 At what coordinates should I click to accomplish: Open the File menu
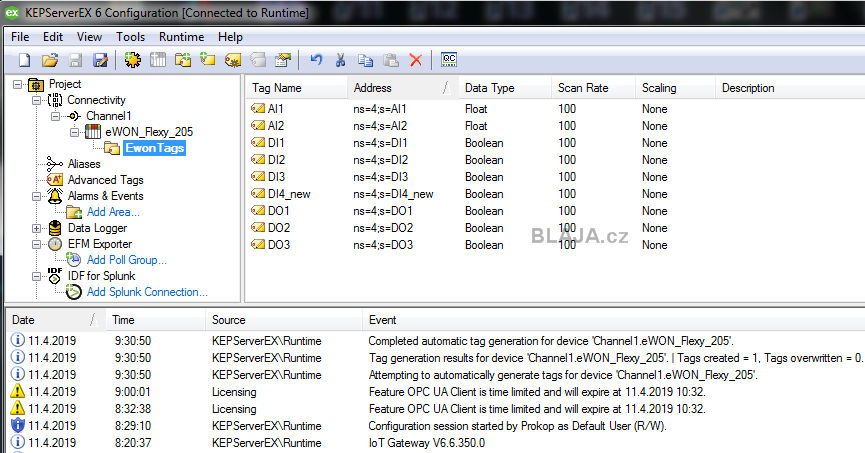[x=20, y=37]
